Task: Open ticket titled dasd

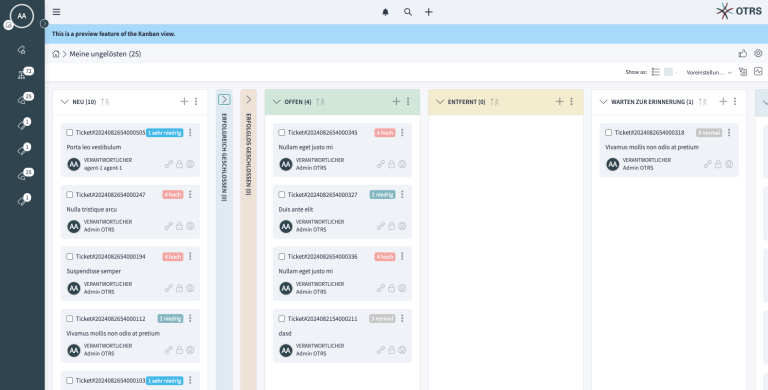Action: (285, 333)
